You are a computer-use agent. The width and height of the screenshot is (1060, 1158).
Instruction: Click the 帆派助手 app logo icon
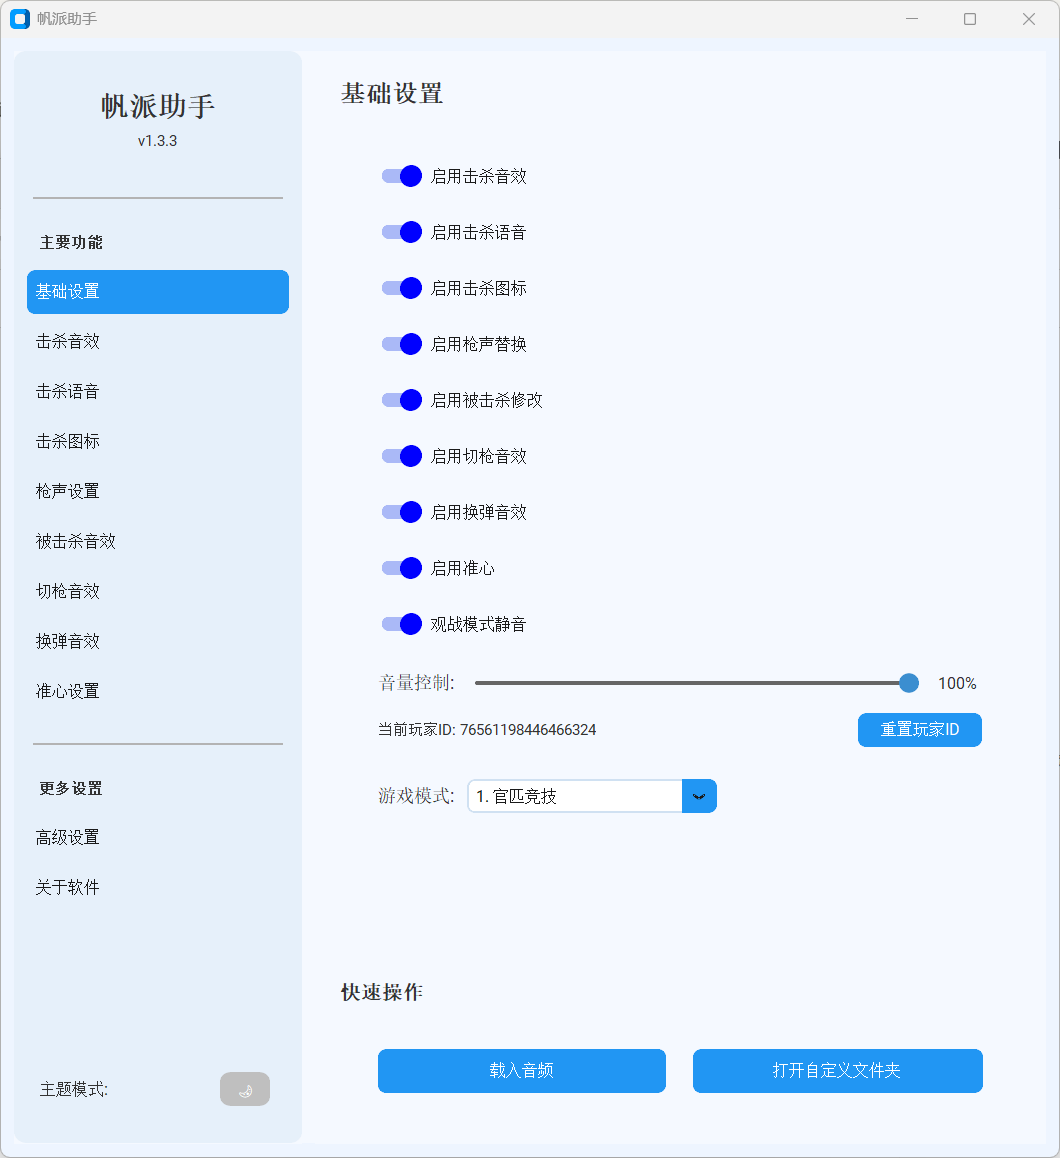click(x=19, y=19)
